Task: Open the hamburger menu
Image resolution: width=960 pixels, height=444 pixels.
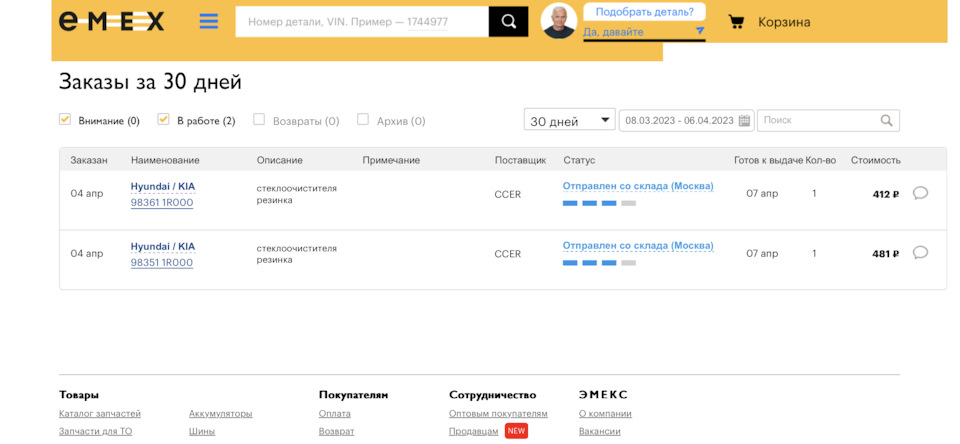Action: [x=209, y=21]
